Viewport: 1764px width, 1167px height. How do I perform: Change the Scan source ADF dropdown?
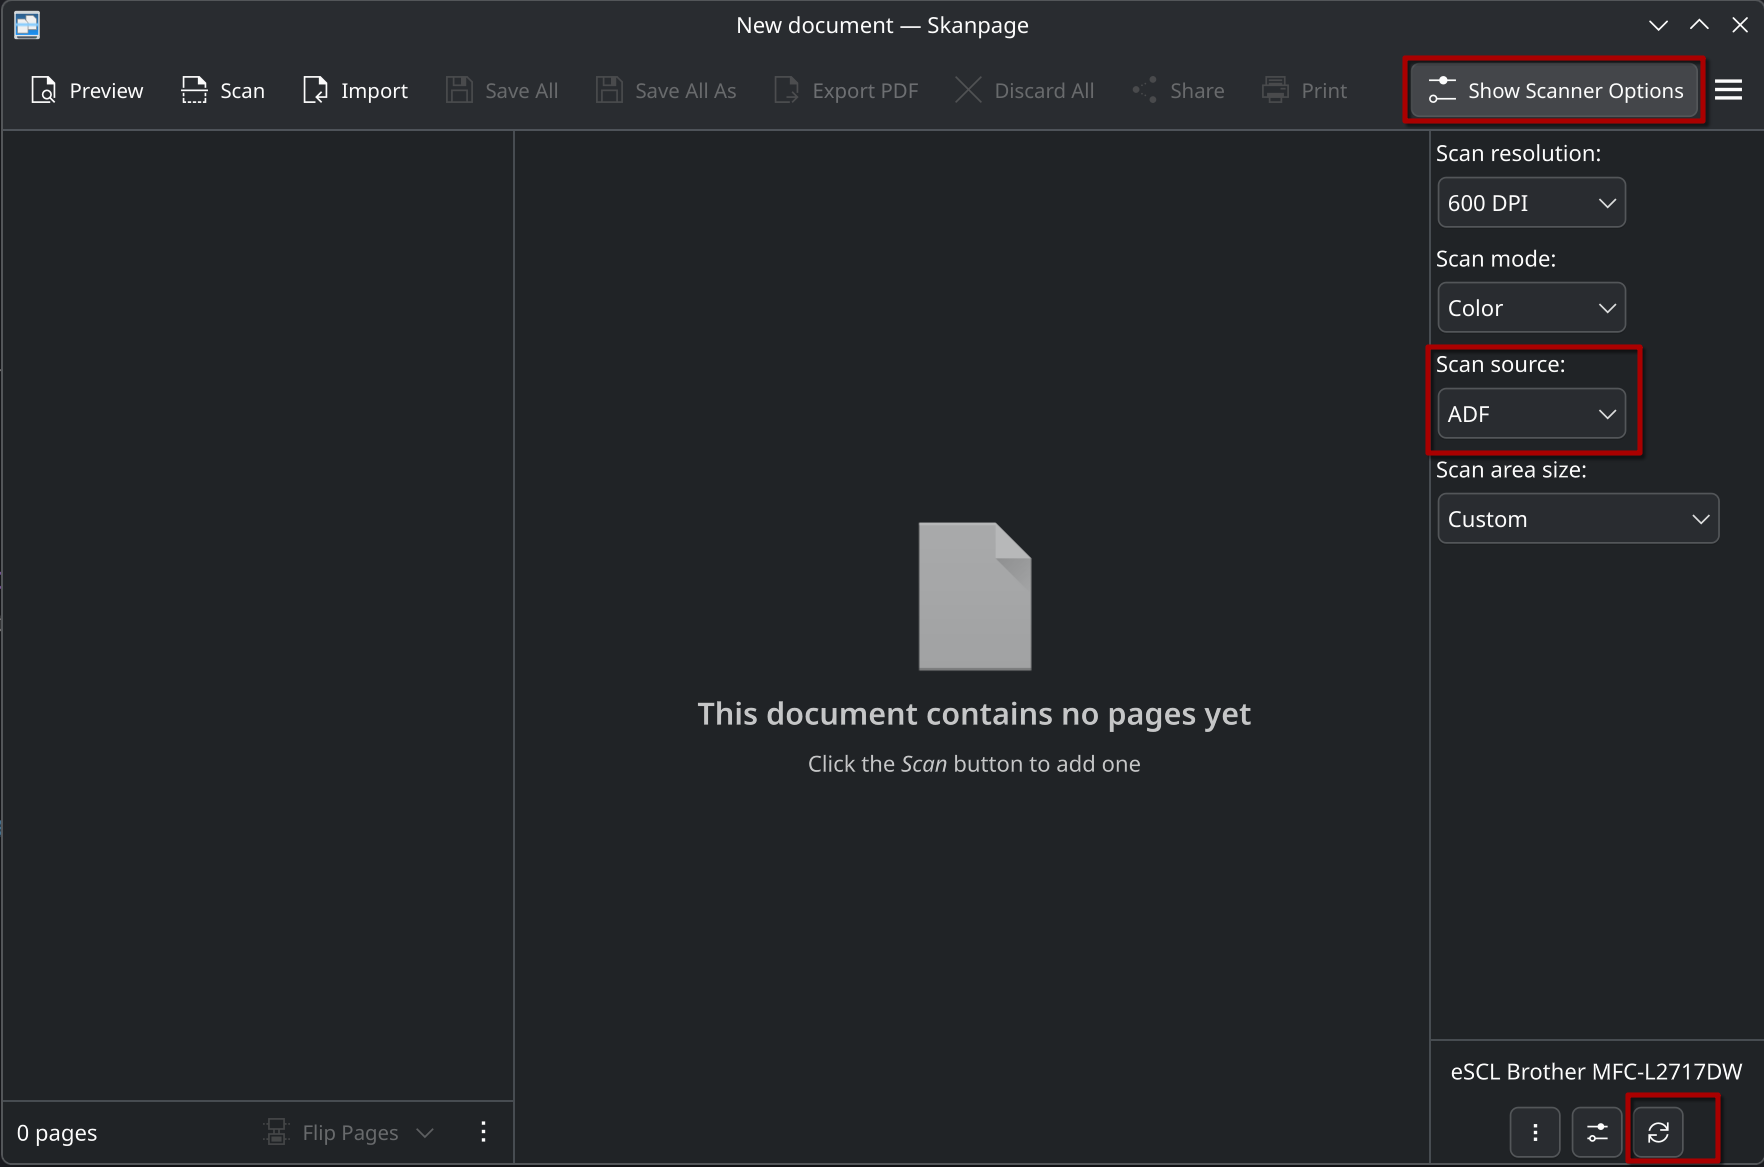[x=1531, y=414]
